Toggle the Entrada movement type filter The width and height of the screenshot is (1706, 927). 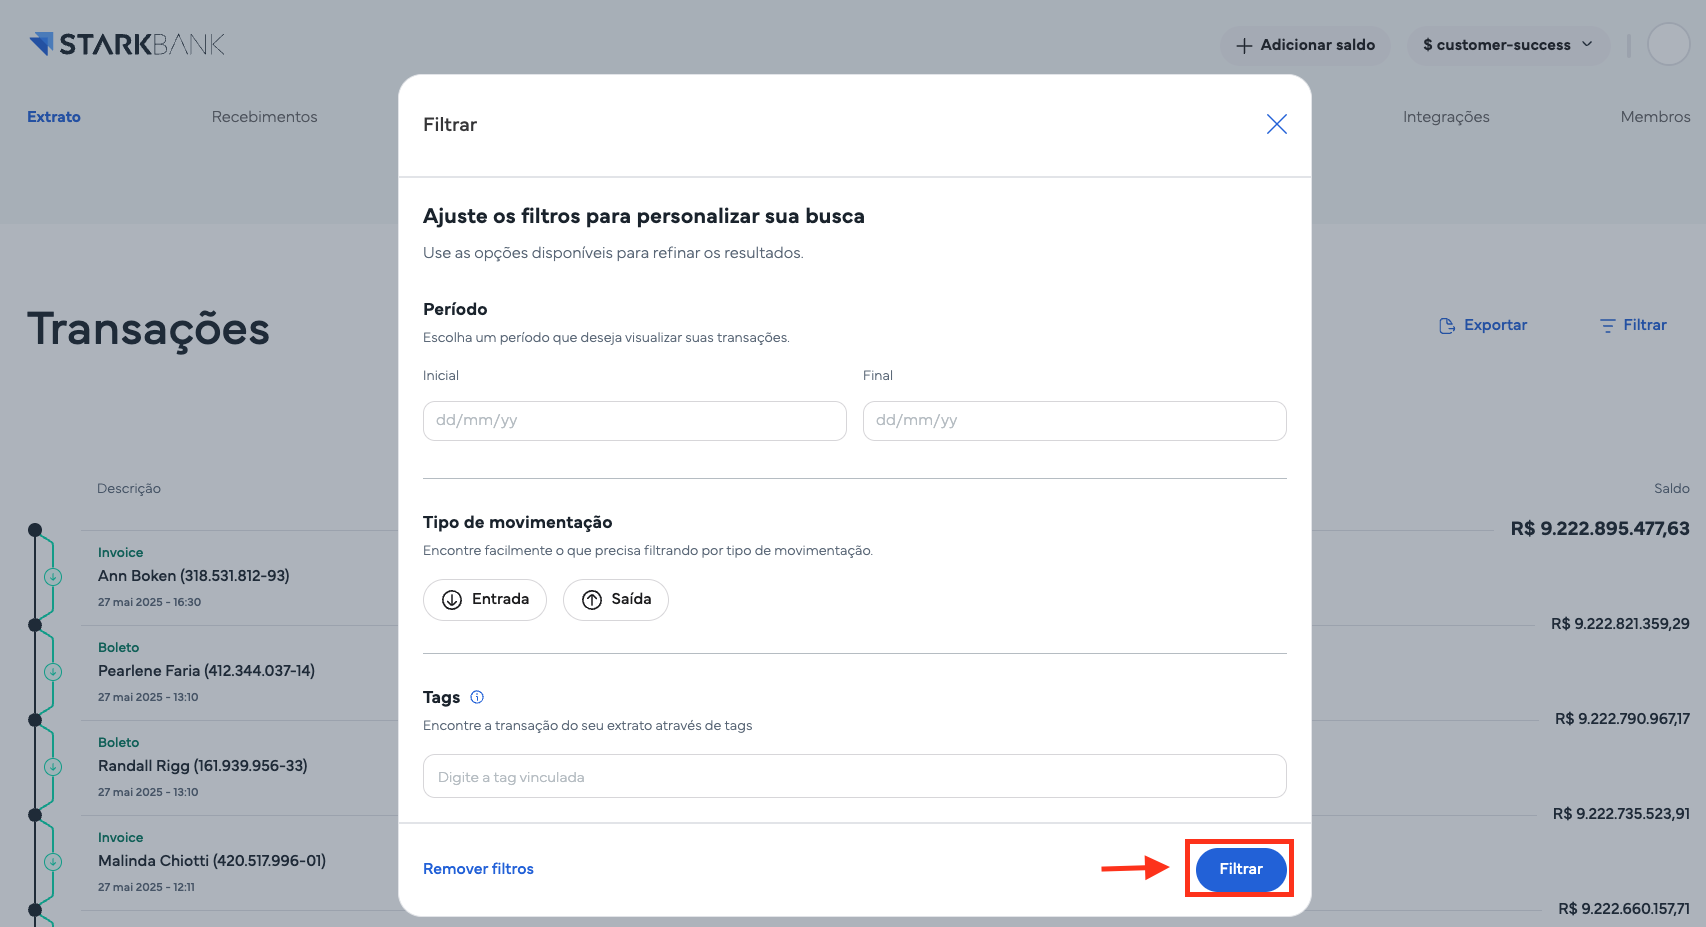485,600
